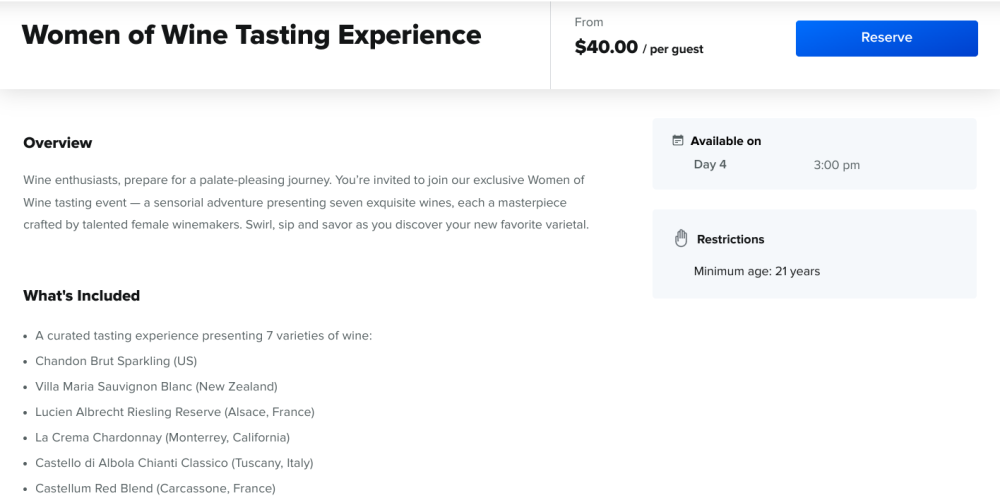1000x503 pixels.
Task: Click the Castellum Red Blend list item
Action: tap(155, 489)
